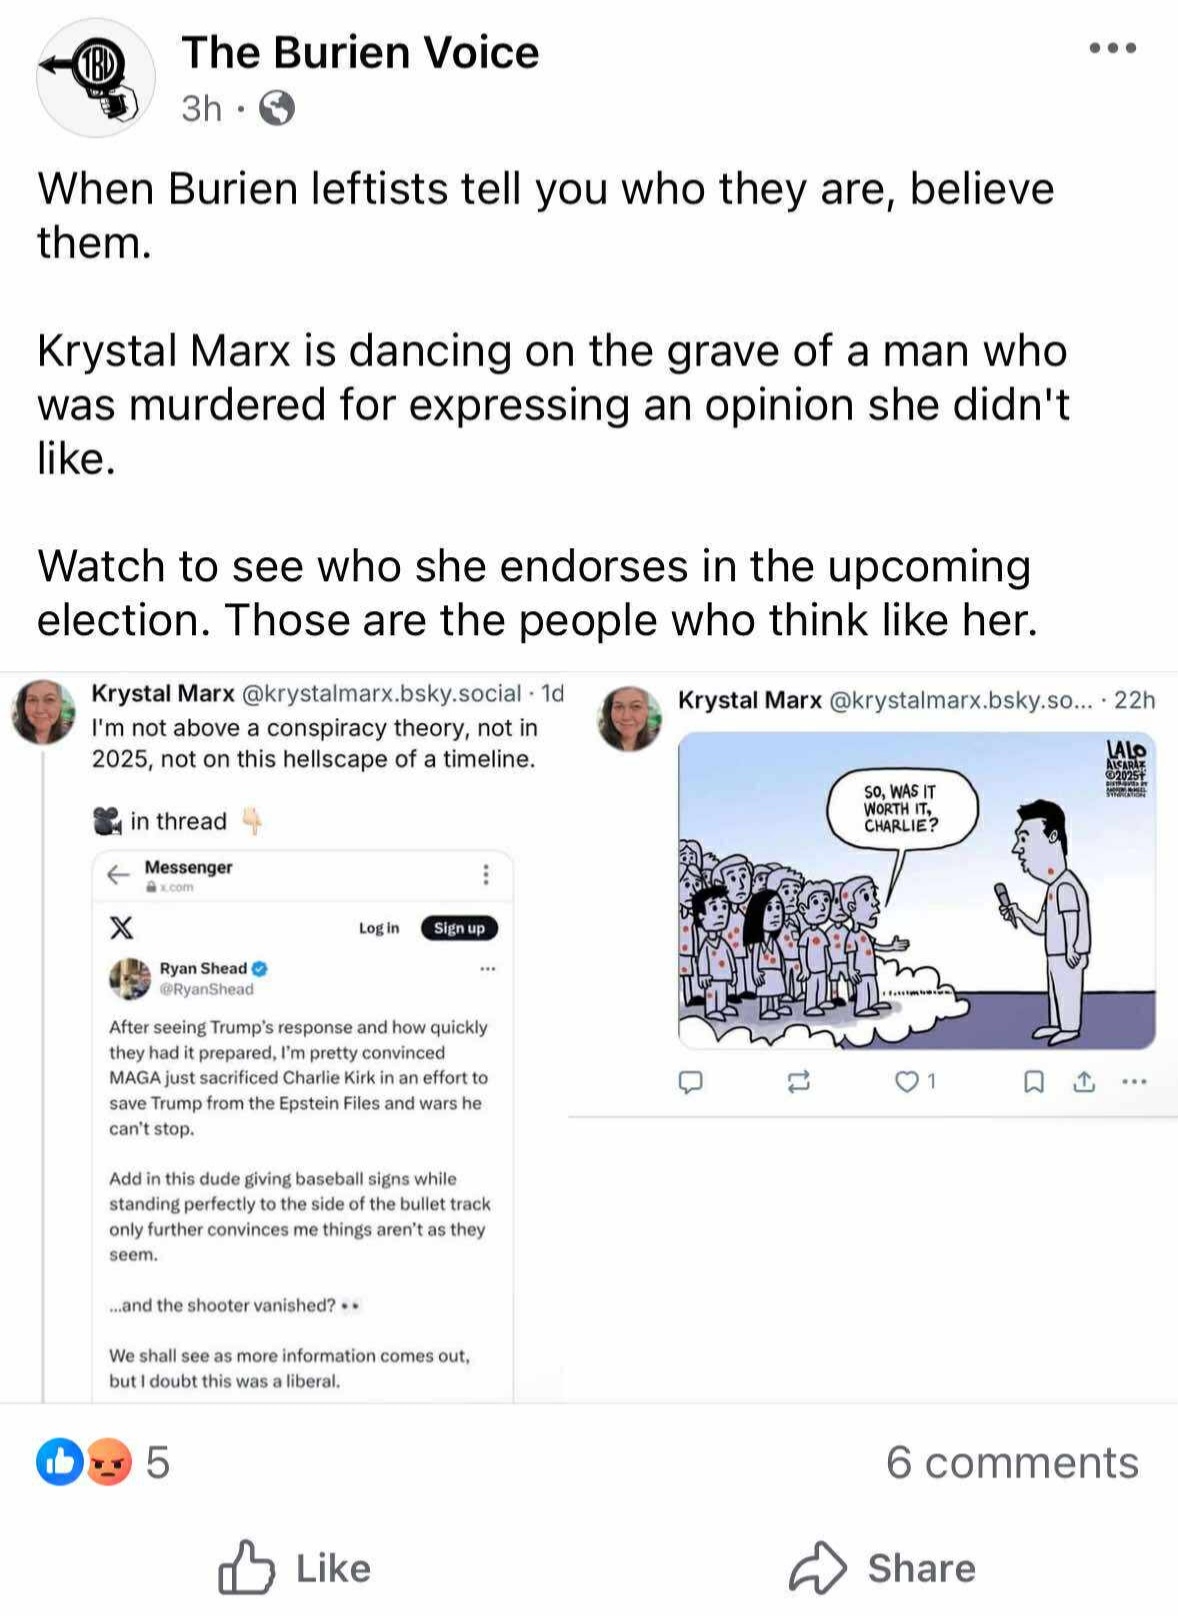Tap the Messenger back arrow

coord(118,875)
